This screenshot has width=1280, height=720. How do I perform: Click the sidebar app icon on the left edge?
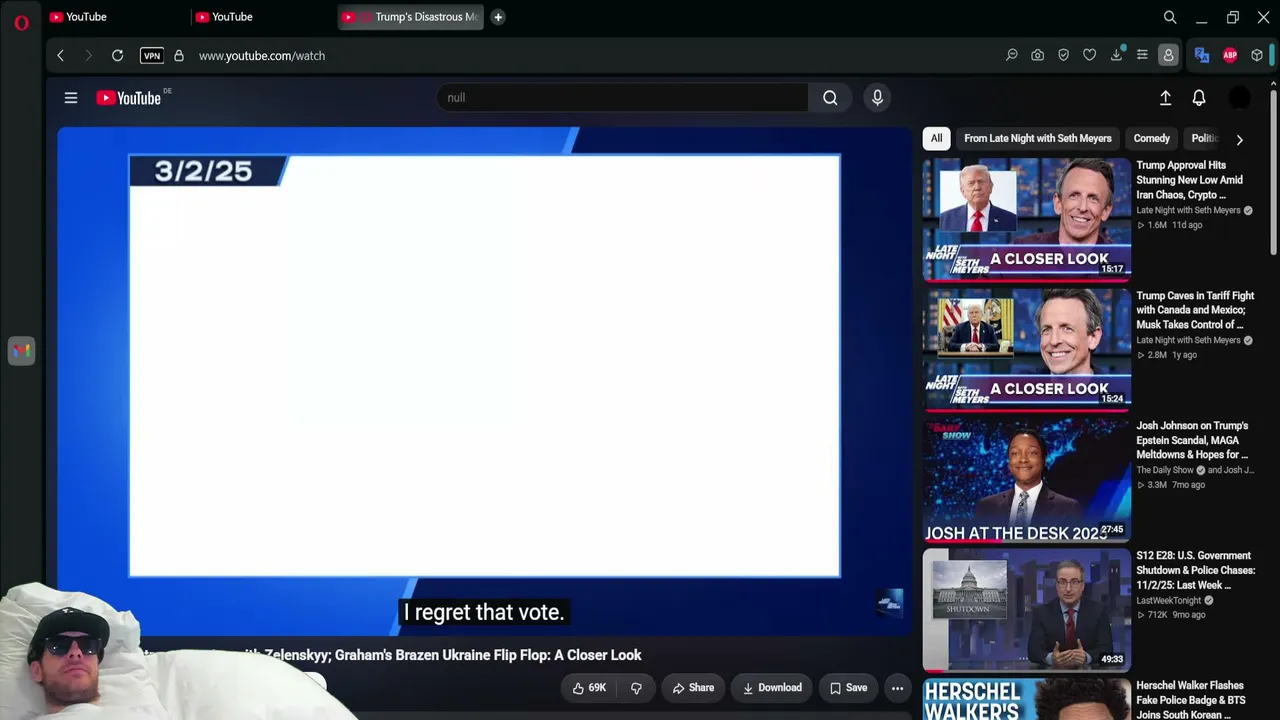[x=21, y=351]
